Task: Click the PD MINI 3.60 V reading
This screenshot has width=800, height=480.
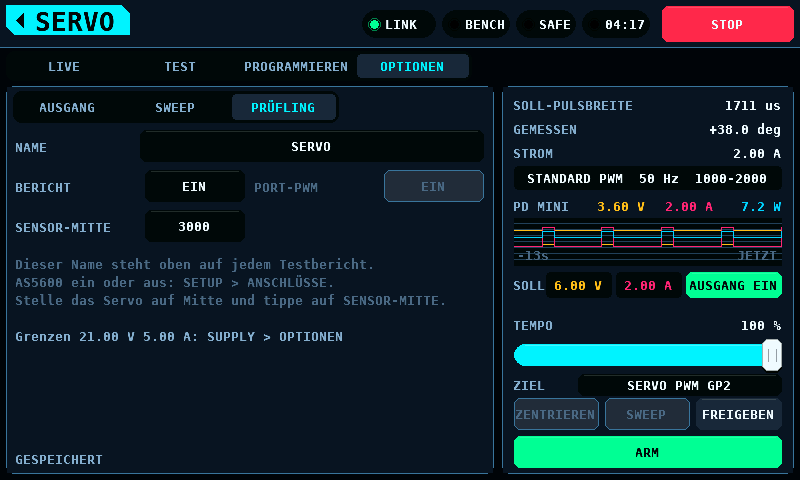Action: pos(621,207)
